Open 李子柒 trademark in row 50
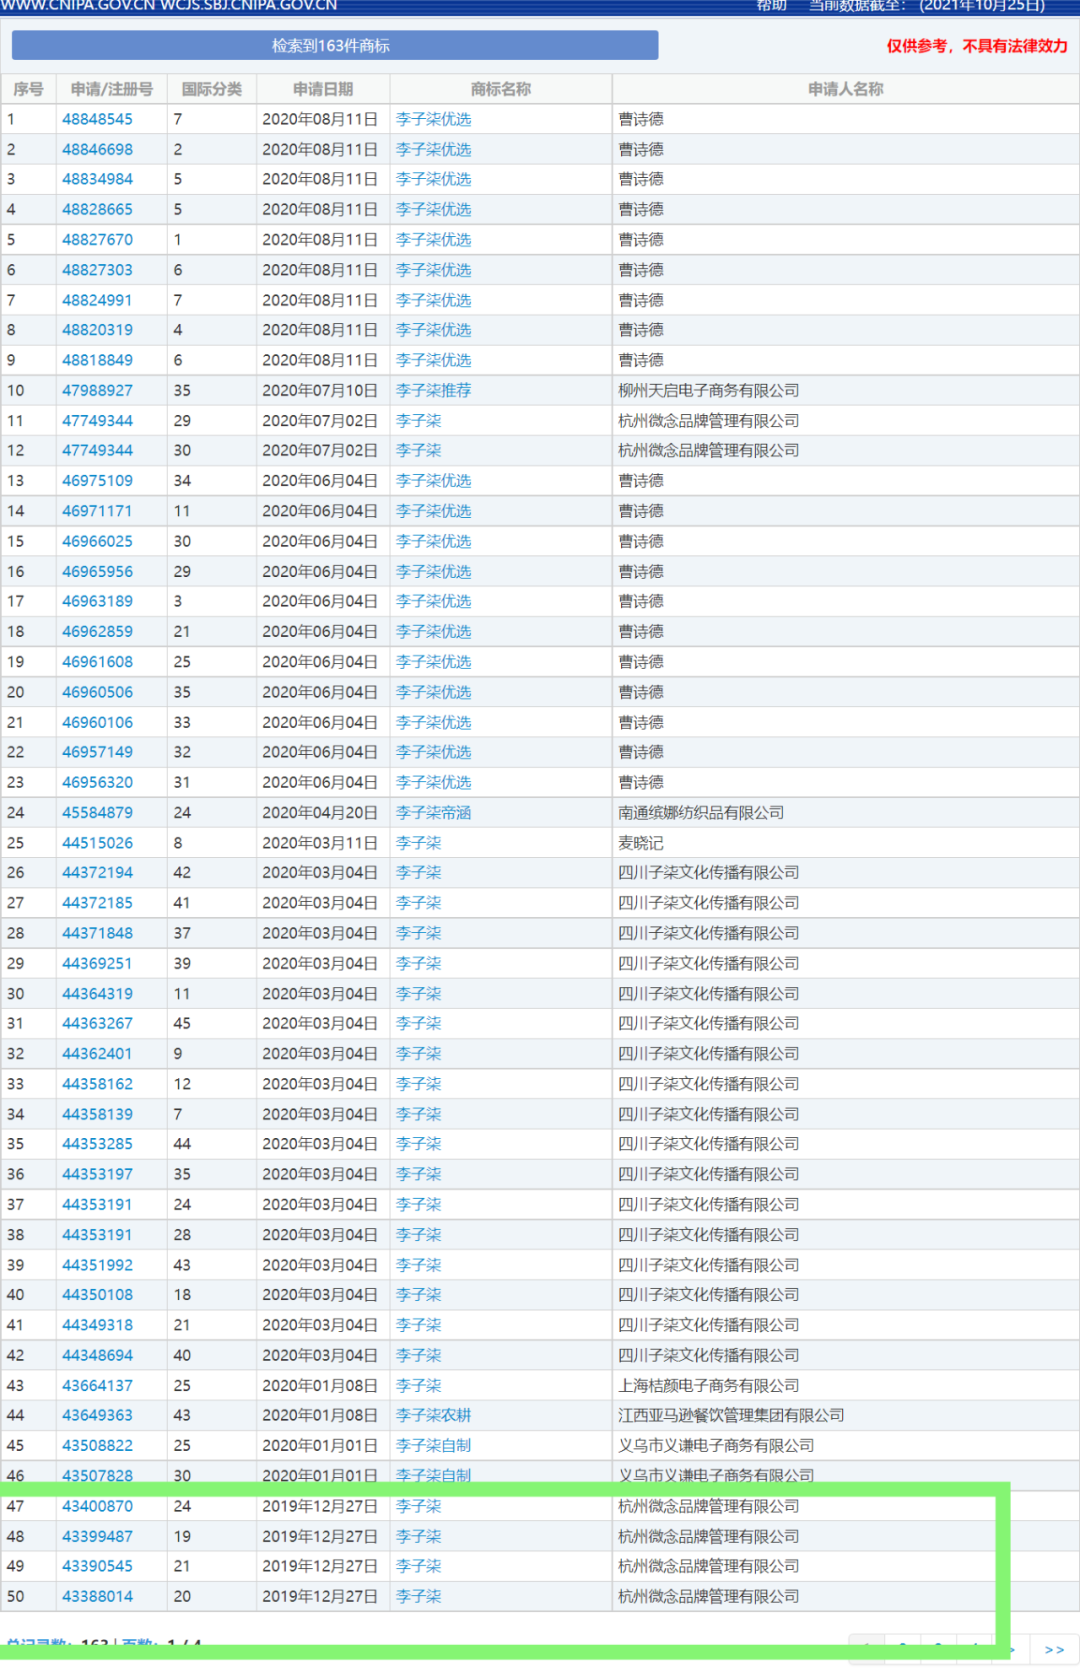 pyautogui.click(x=418, y=1597)
